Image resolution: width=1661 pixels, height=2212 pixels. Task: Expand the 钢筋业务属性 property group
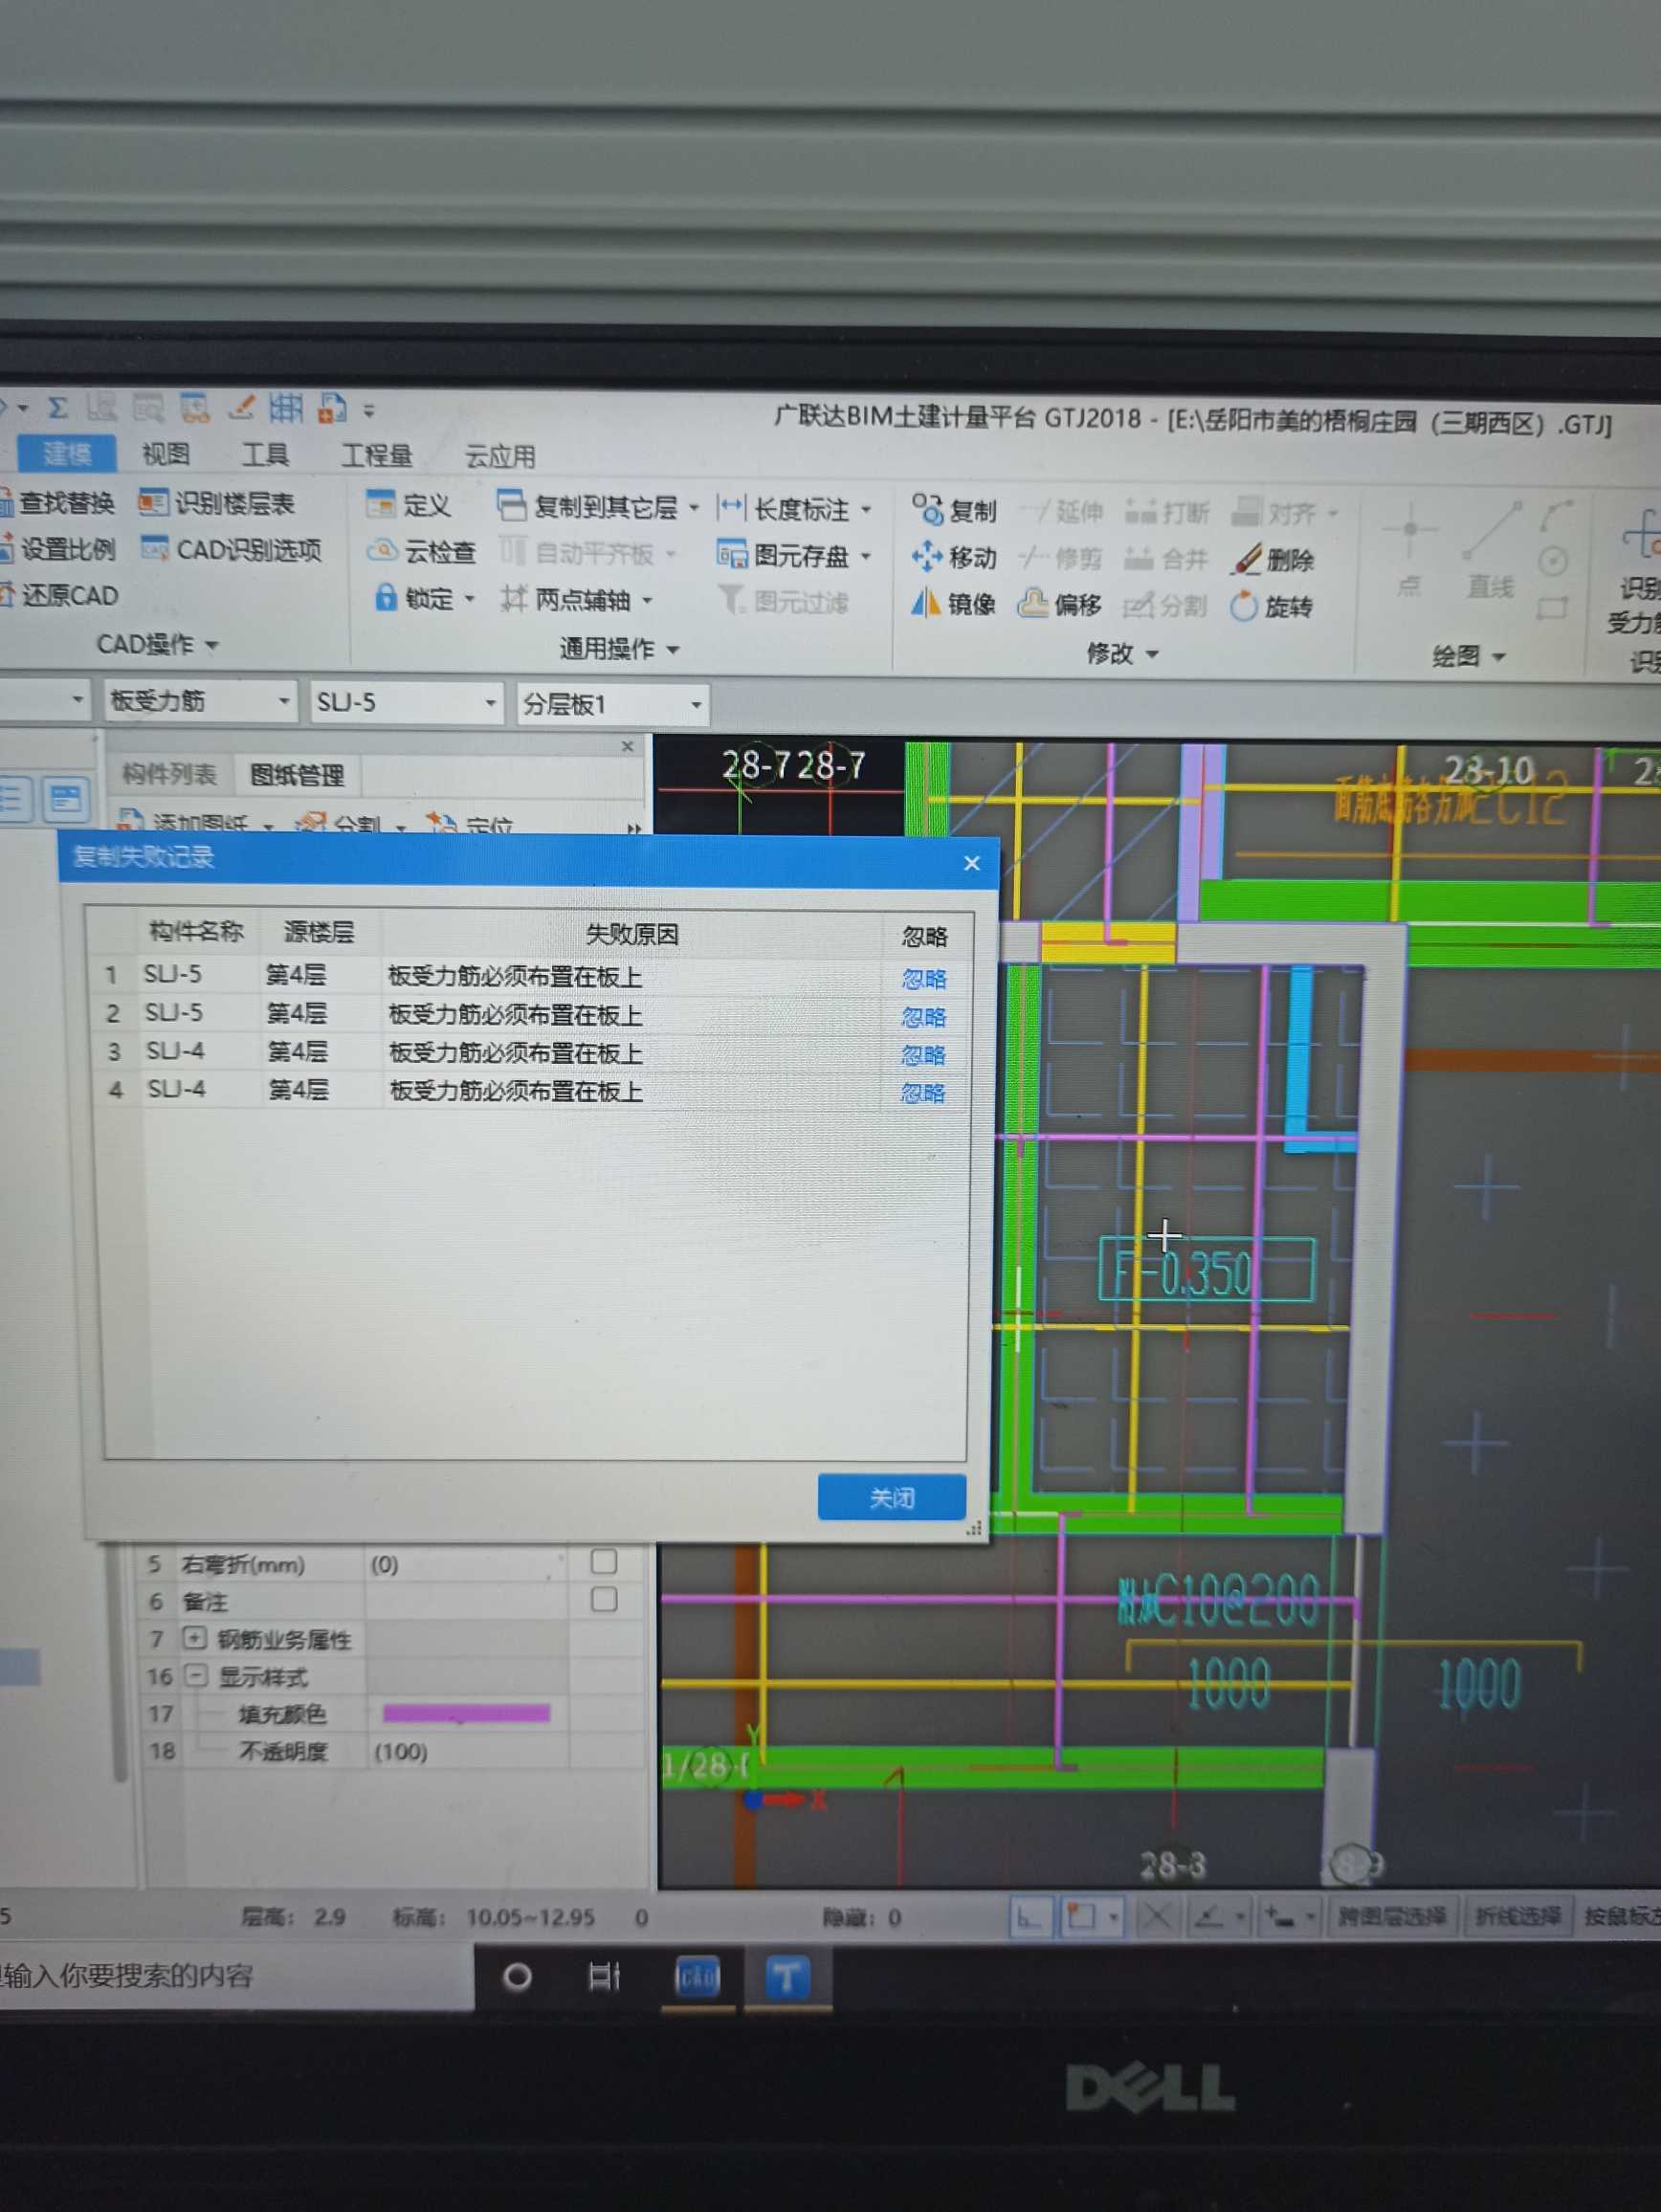(x=195, y=1638)
